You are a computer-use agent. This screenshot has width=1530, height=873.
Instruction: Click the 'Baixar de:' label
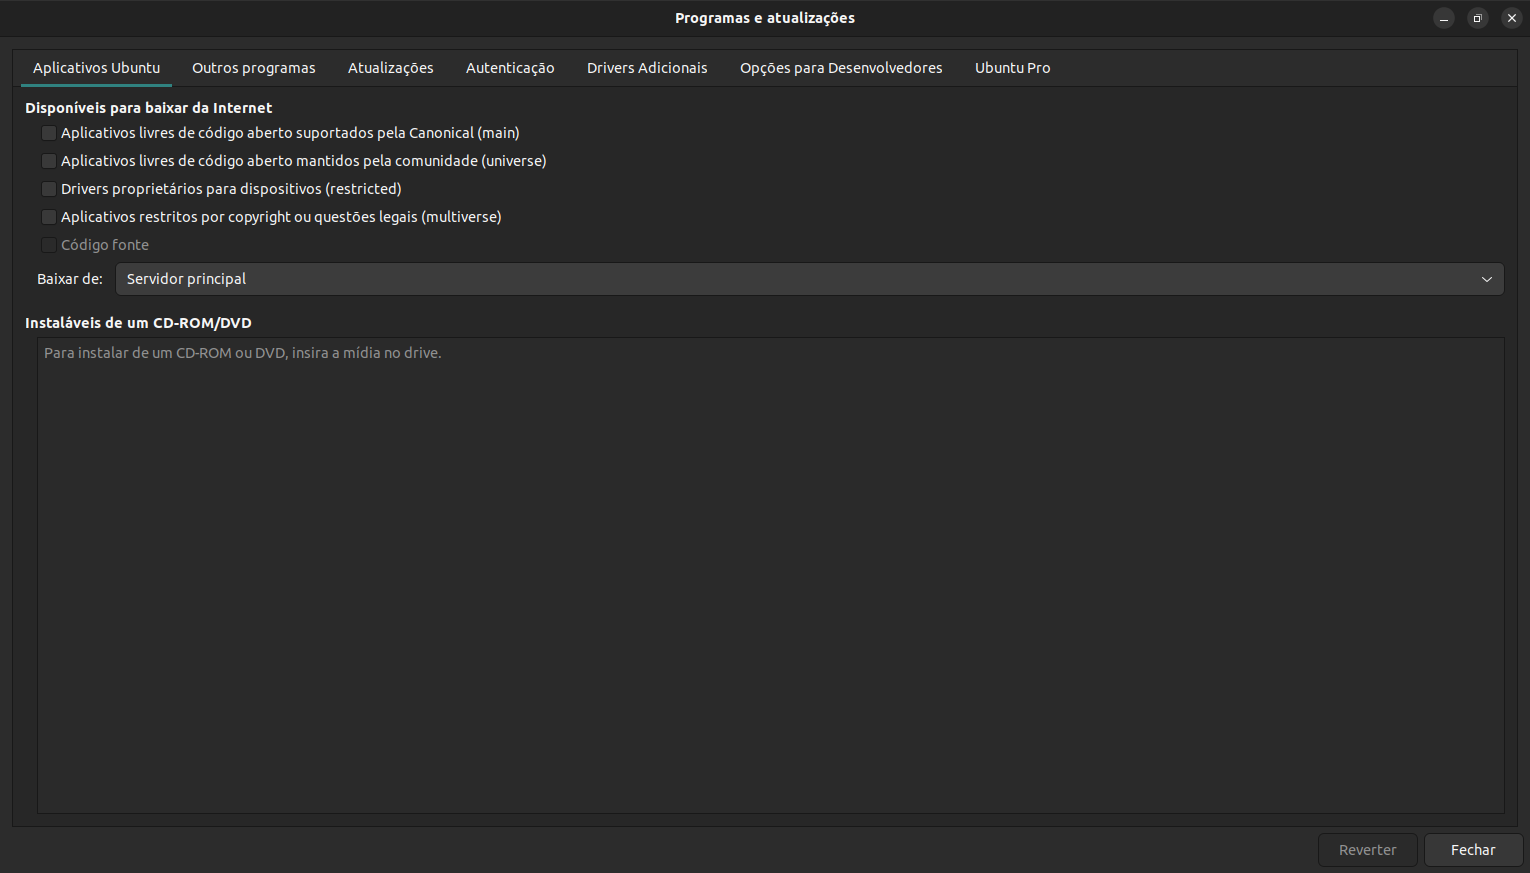click(70, 279)
